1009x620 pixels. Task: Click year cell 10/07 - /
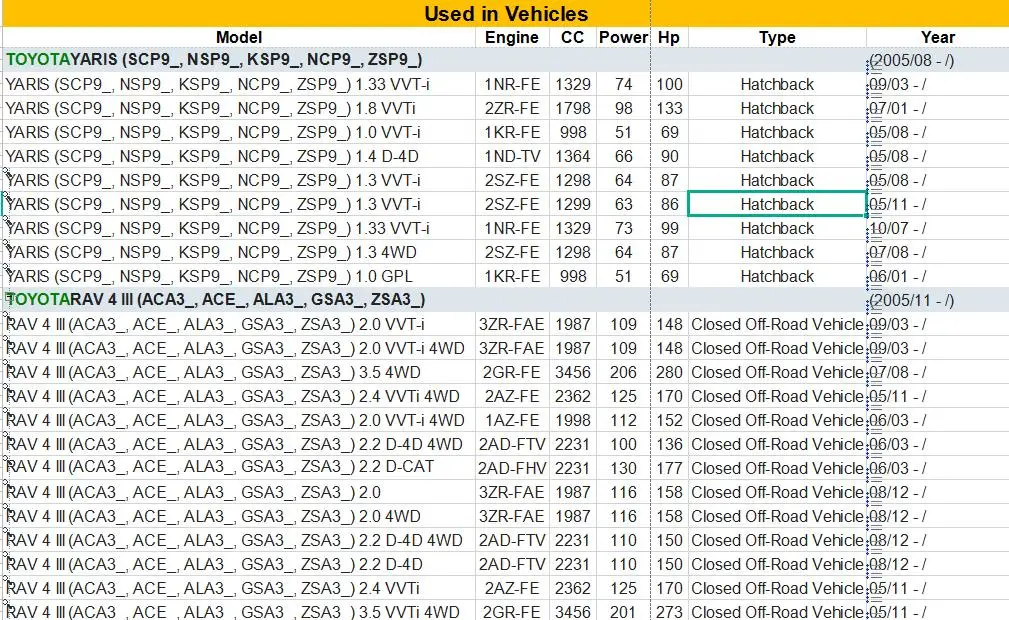[938, 229]
